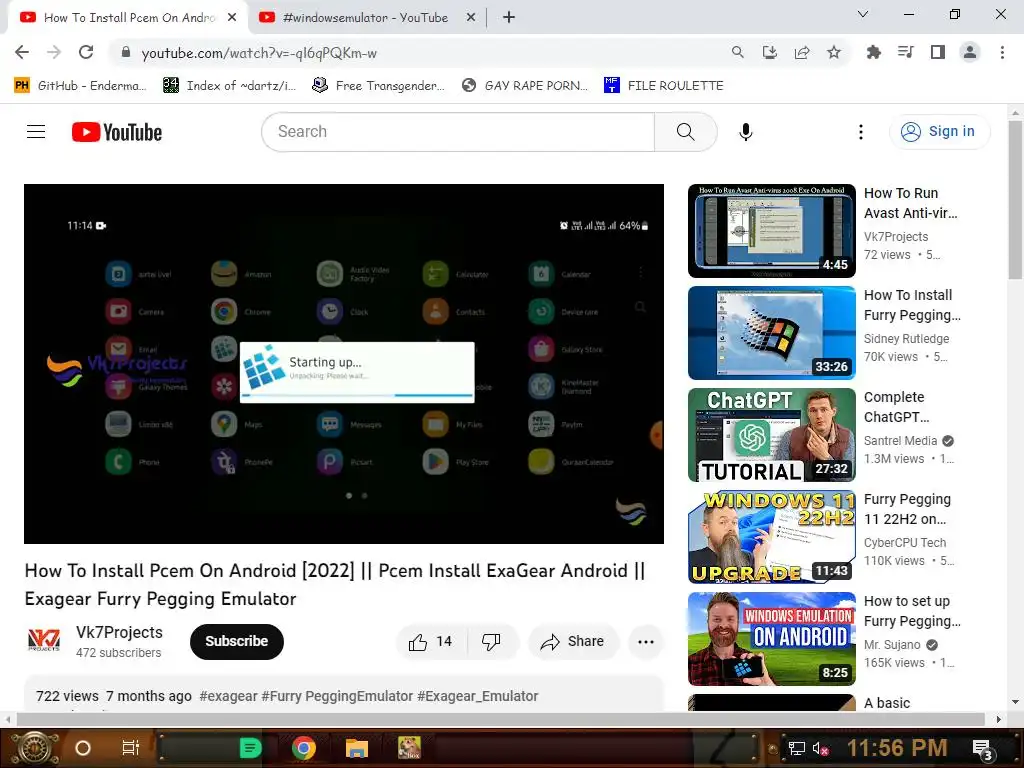Screen dimensions: 1024x768
Task: Open the 33:26 Sidney Rutledge video thumbnail
Action: coord(772,332)
